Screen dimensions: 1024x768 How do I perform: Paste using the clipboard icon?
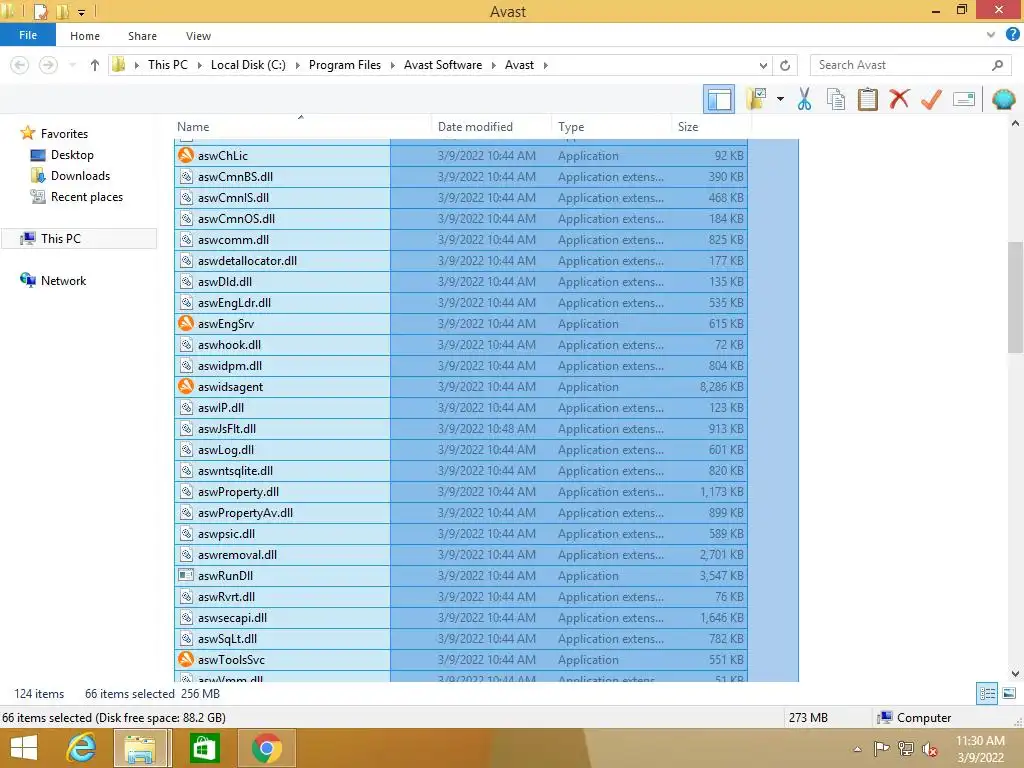(x=867, y=99)
